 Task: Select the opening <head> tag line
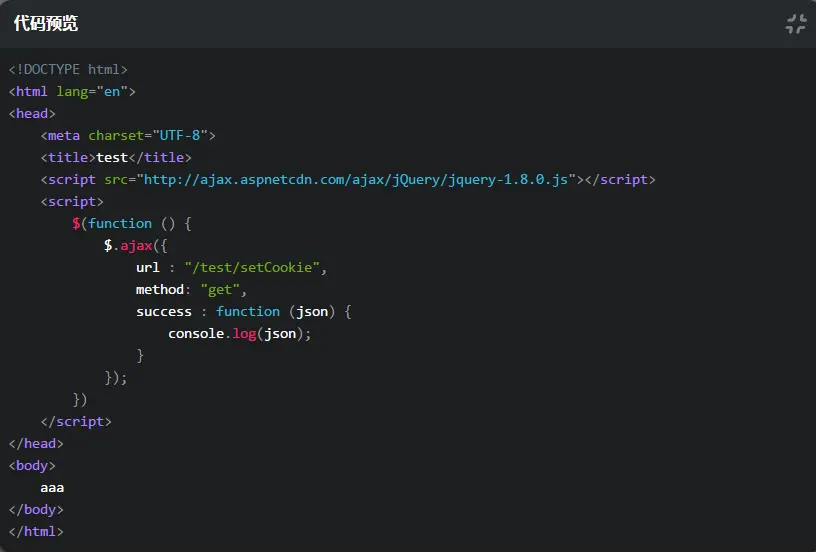pyautogui.click(x=32, y=113)
